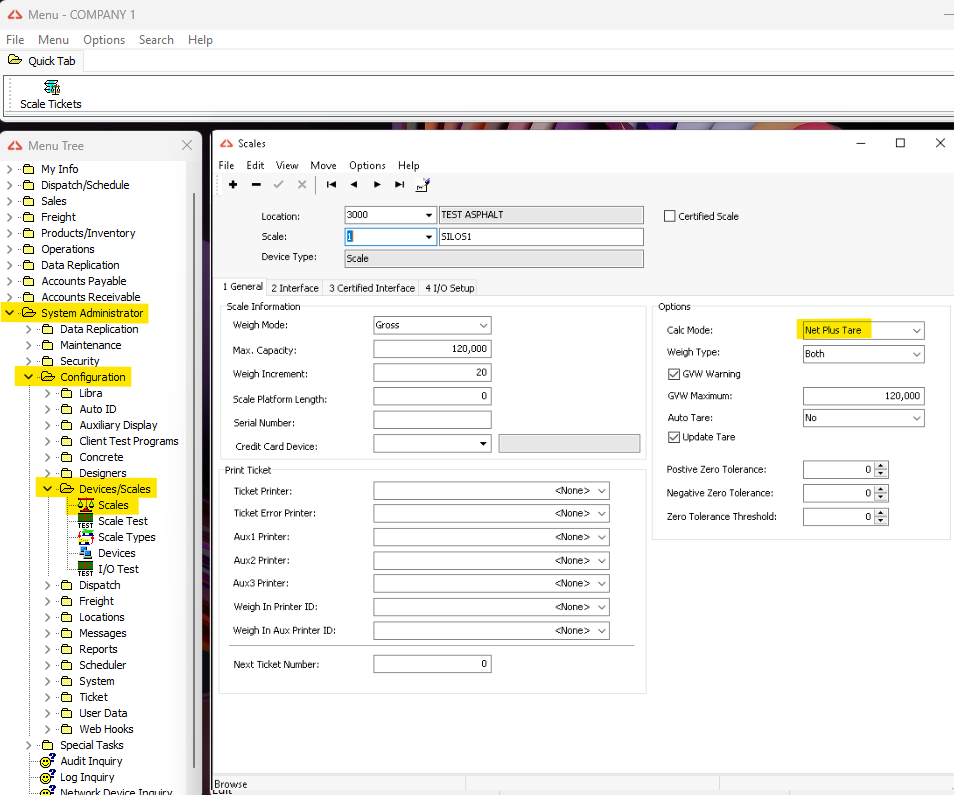Click the Max. Capacity input field
Screen dimensions: 954x795
click(432, 349)
